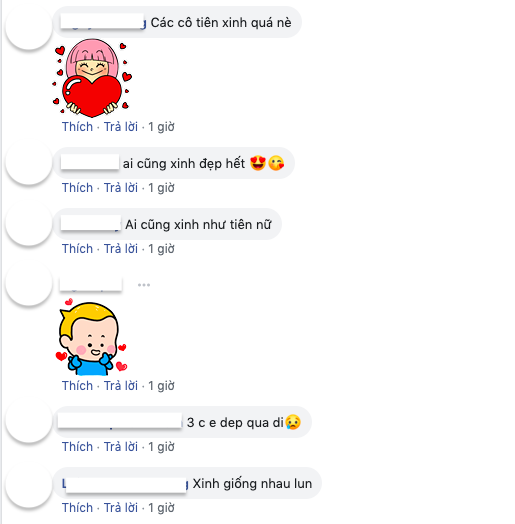The height and width of the screenshot is (524, 515).
Task: Click the pink-haired girl heart sticker
Action: click(x=92, y=78)
